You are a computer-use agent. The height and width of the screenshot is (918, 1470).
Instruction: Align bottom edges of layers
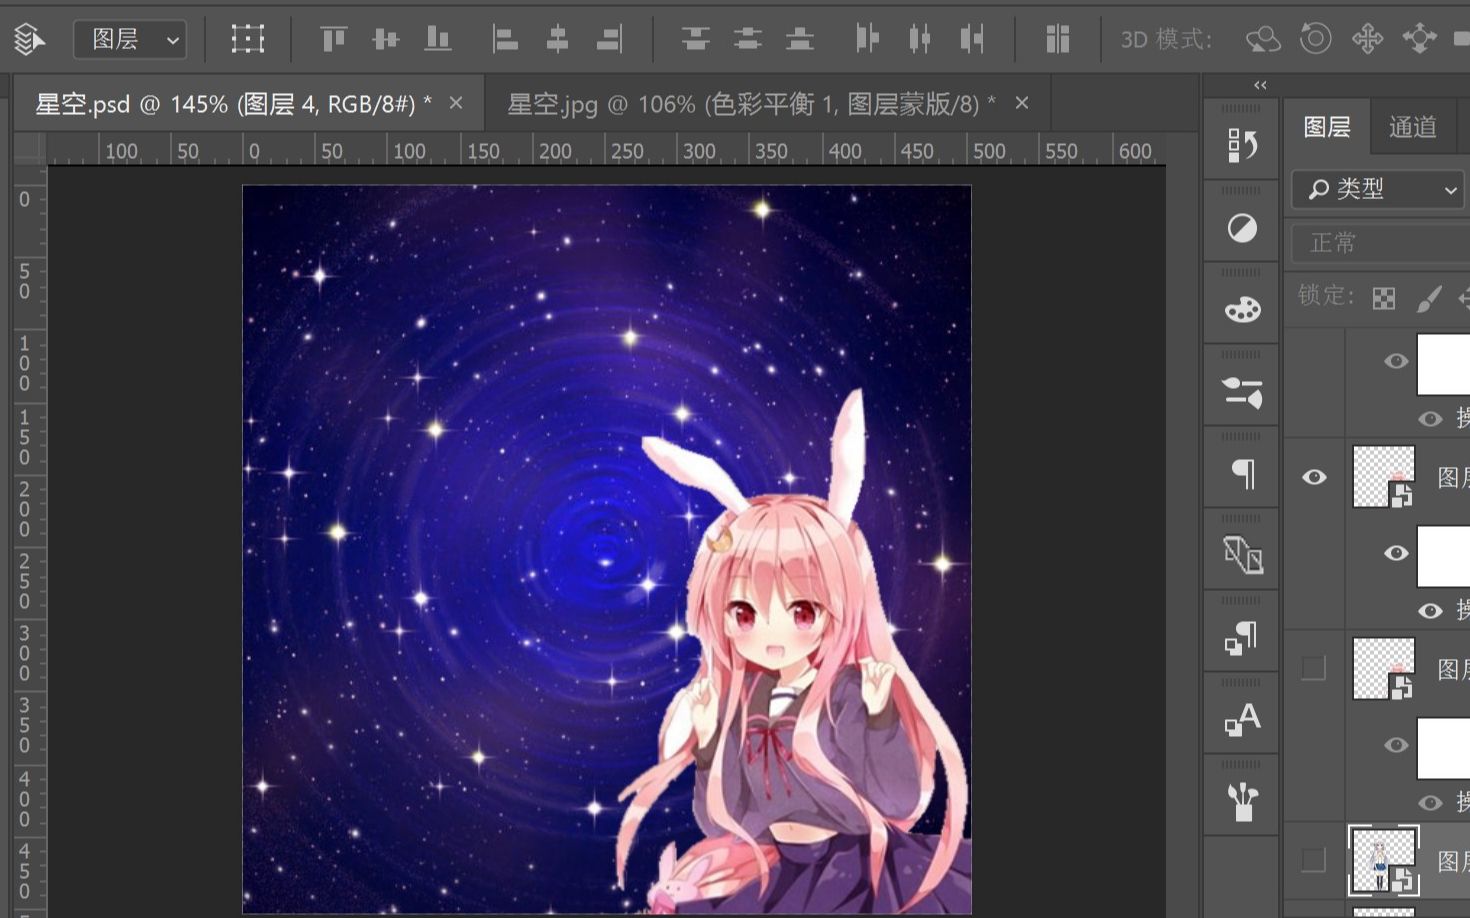pyautogui.click(x=437, y=39)
